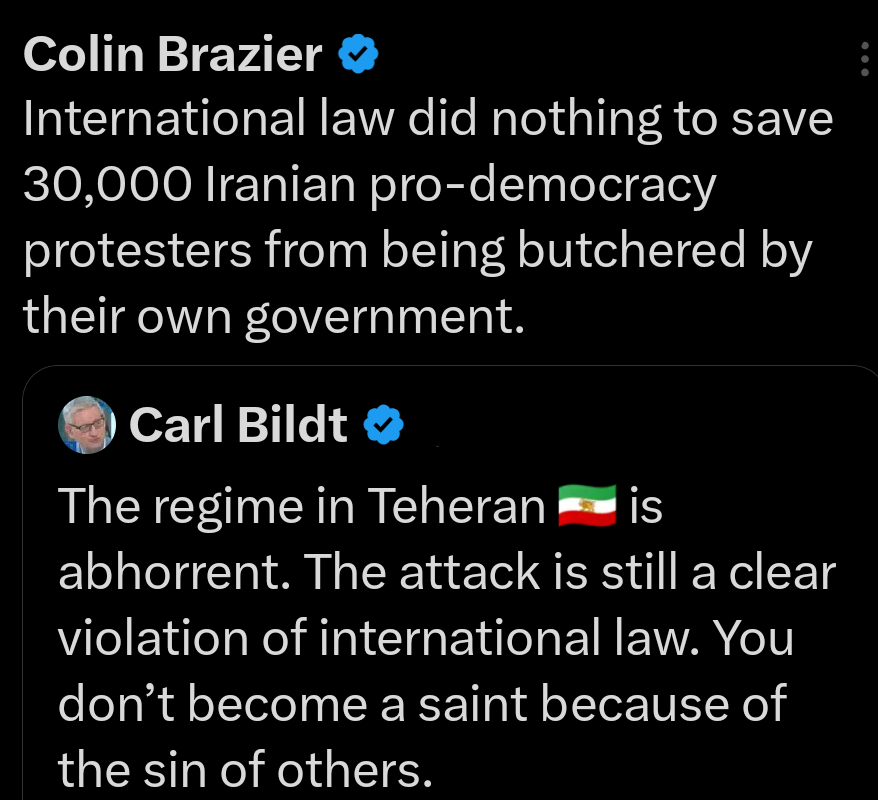Open Colin Brazier's profile via name

pos(172,55)
